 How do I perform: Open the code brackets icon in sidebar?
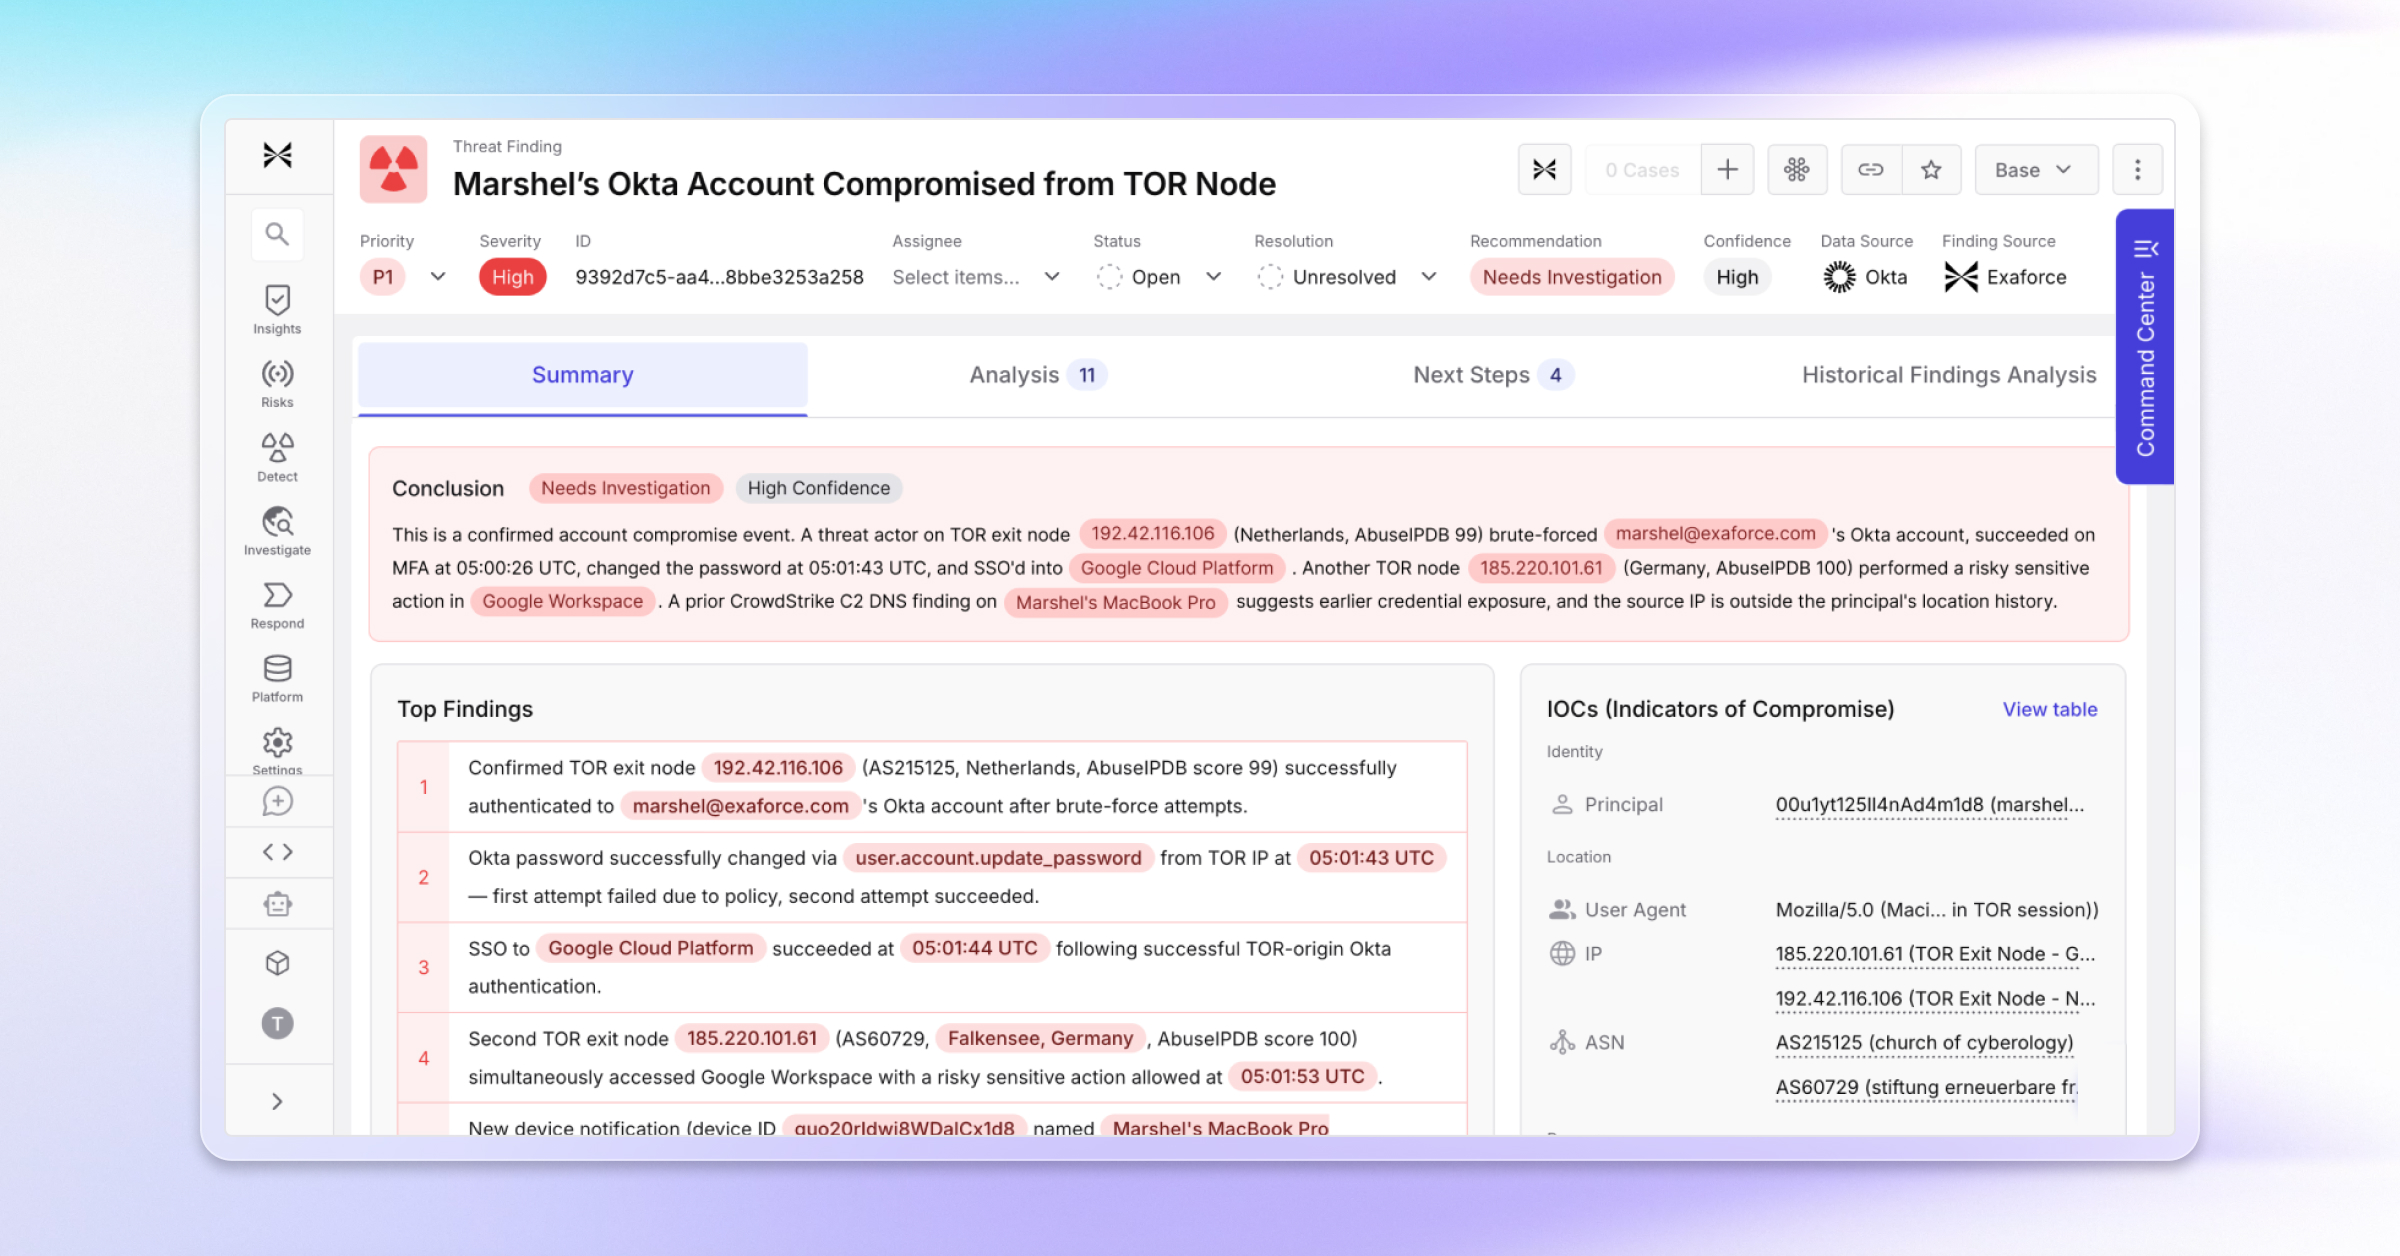pyautogui.click(x=277, y=852)
